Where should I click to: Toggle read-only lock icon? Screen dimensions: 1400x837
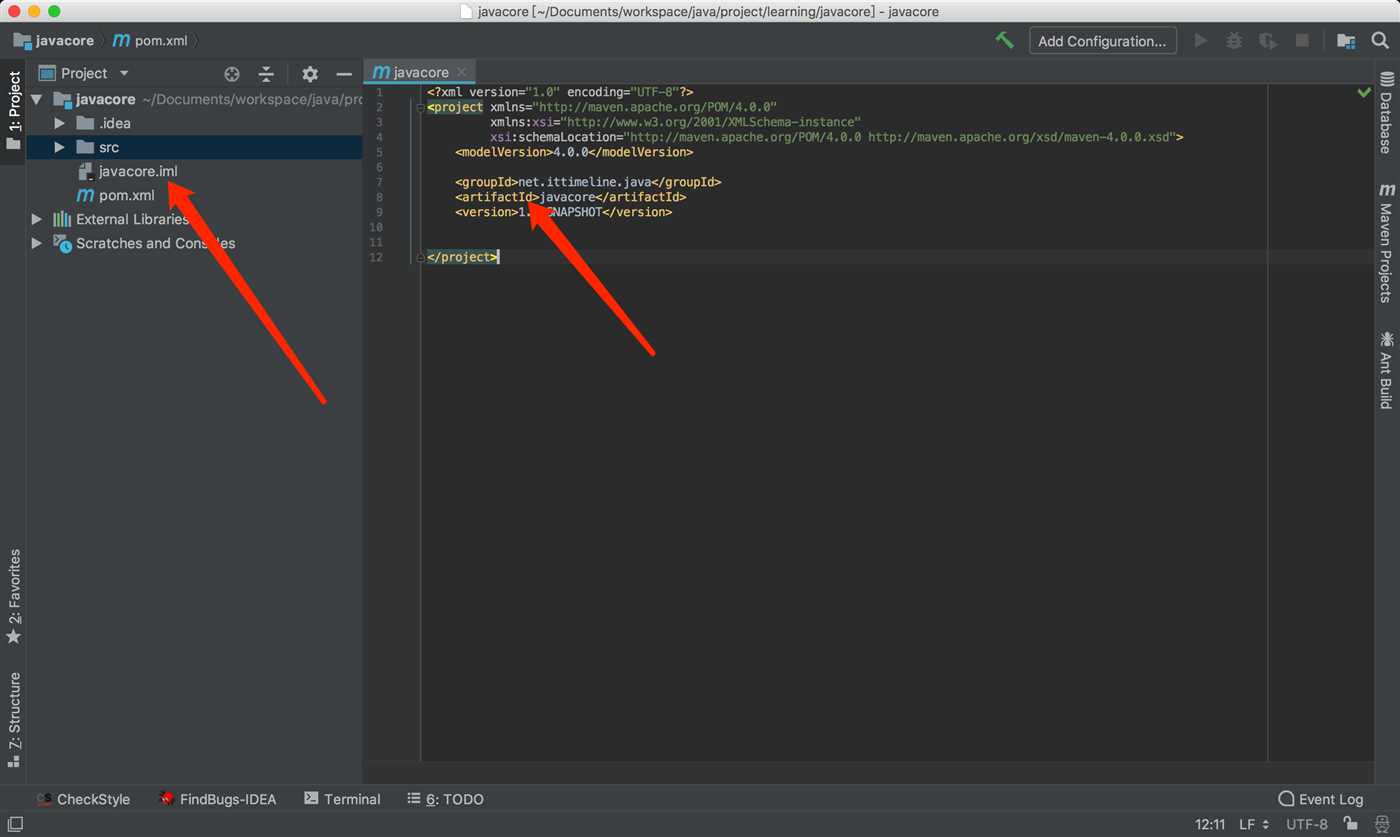tap(1350, 825)
